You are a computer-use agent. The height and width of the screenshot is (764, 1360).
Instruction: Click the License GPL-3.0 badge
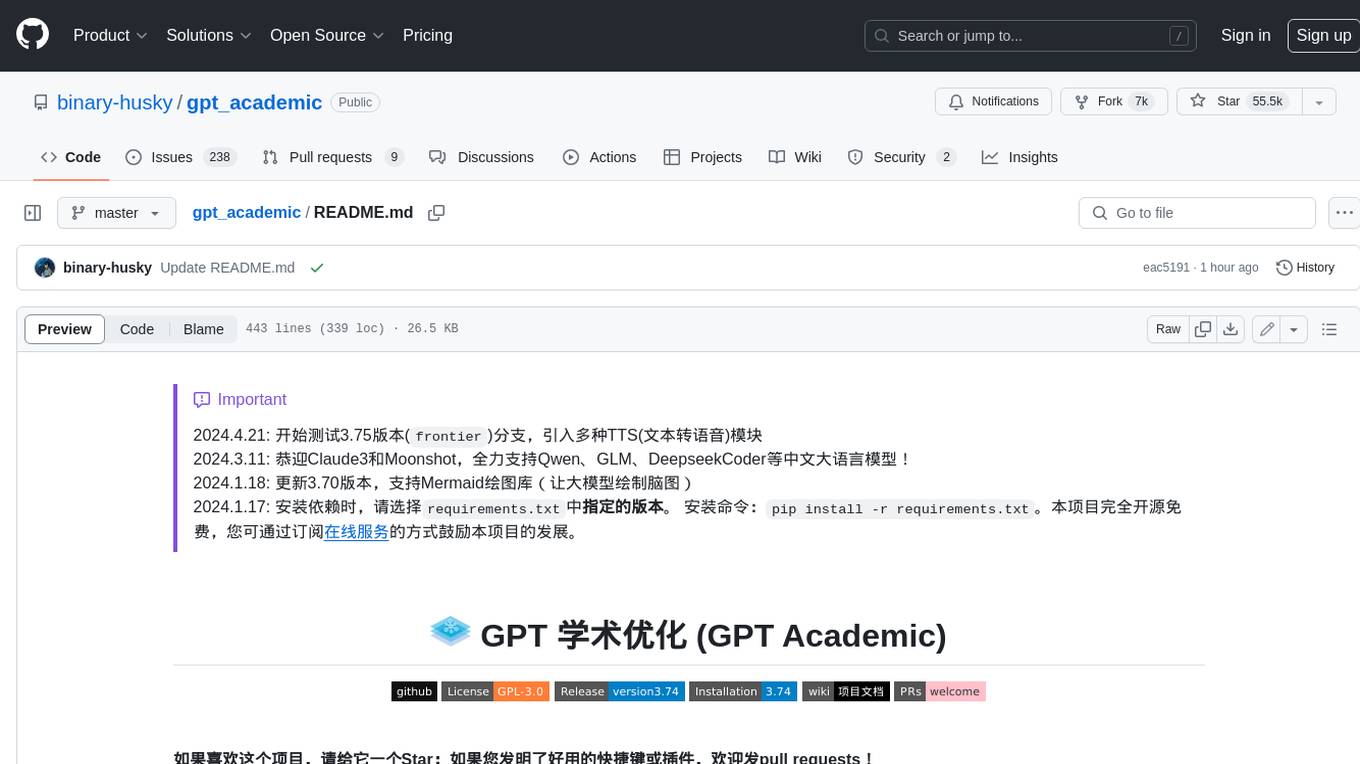click(x=495, y=691)
